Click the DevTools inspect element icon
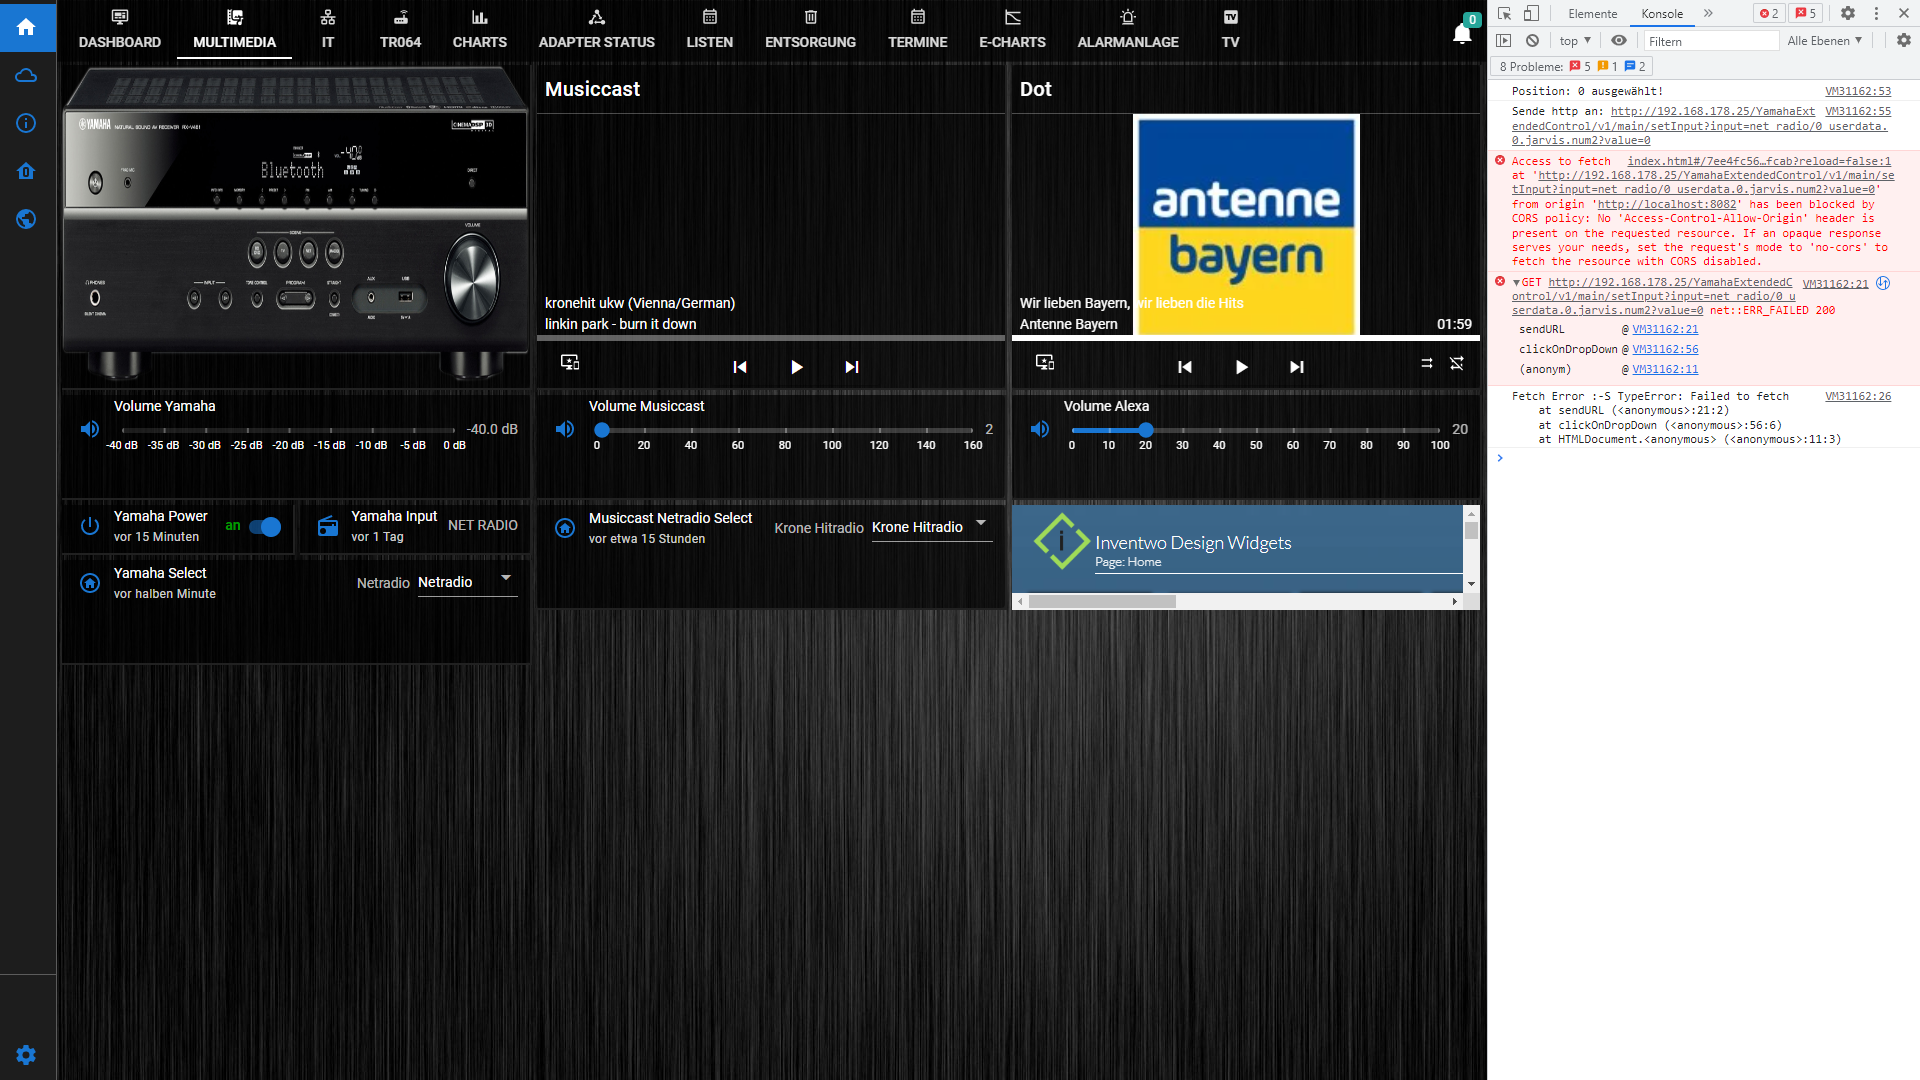 tap(1504, 13)
